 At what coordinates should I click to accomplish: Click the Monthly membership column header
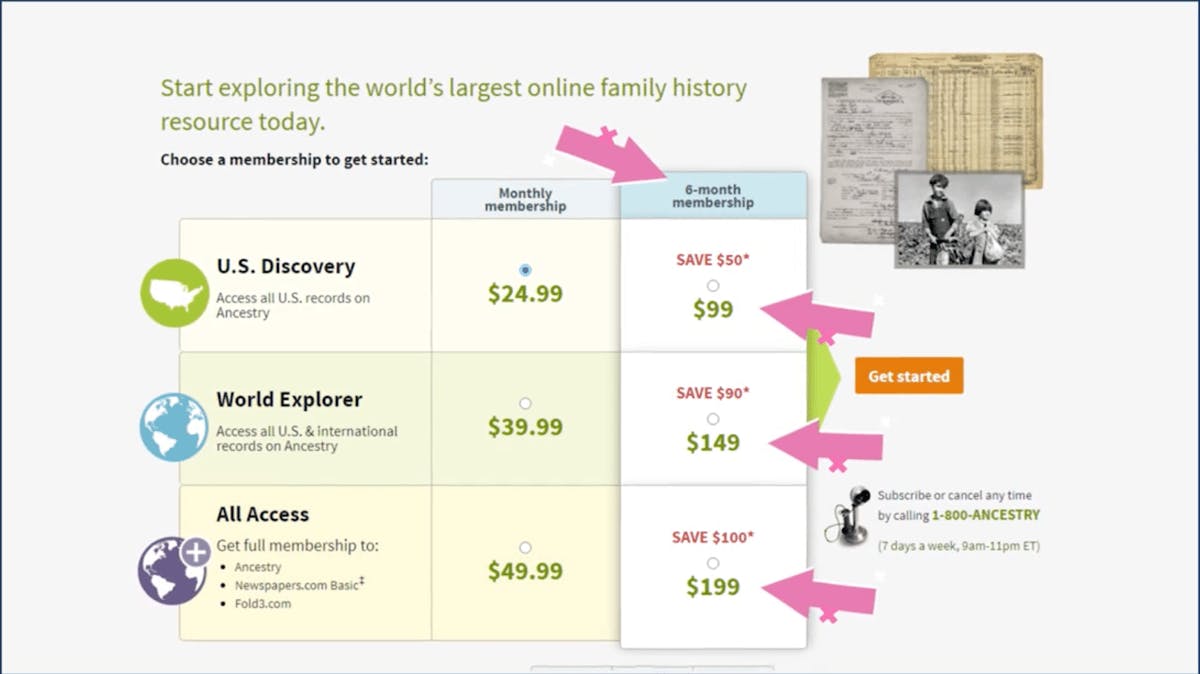pyautogui.click(x=525, y=200)
